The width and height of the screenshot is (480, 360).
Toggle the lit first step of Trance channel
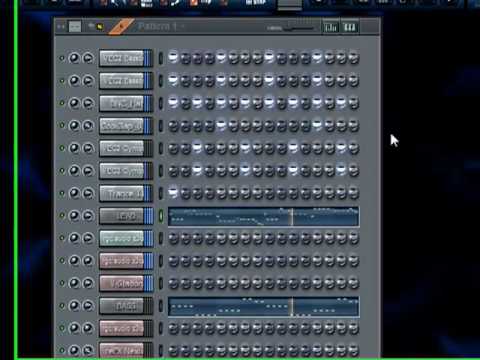(x=173, y=193)
